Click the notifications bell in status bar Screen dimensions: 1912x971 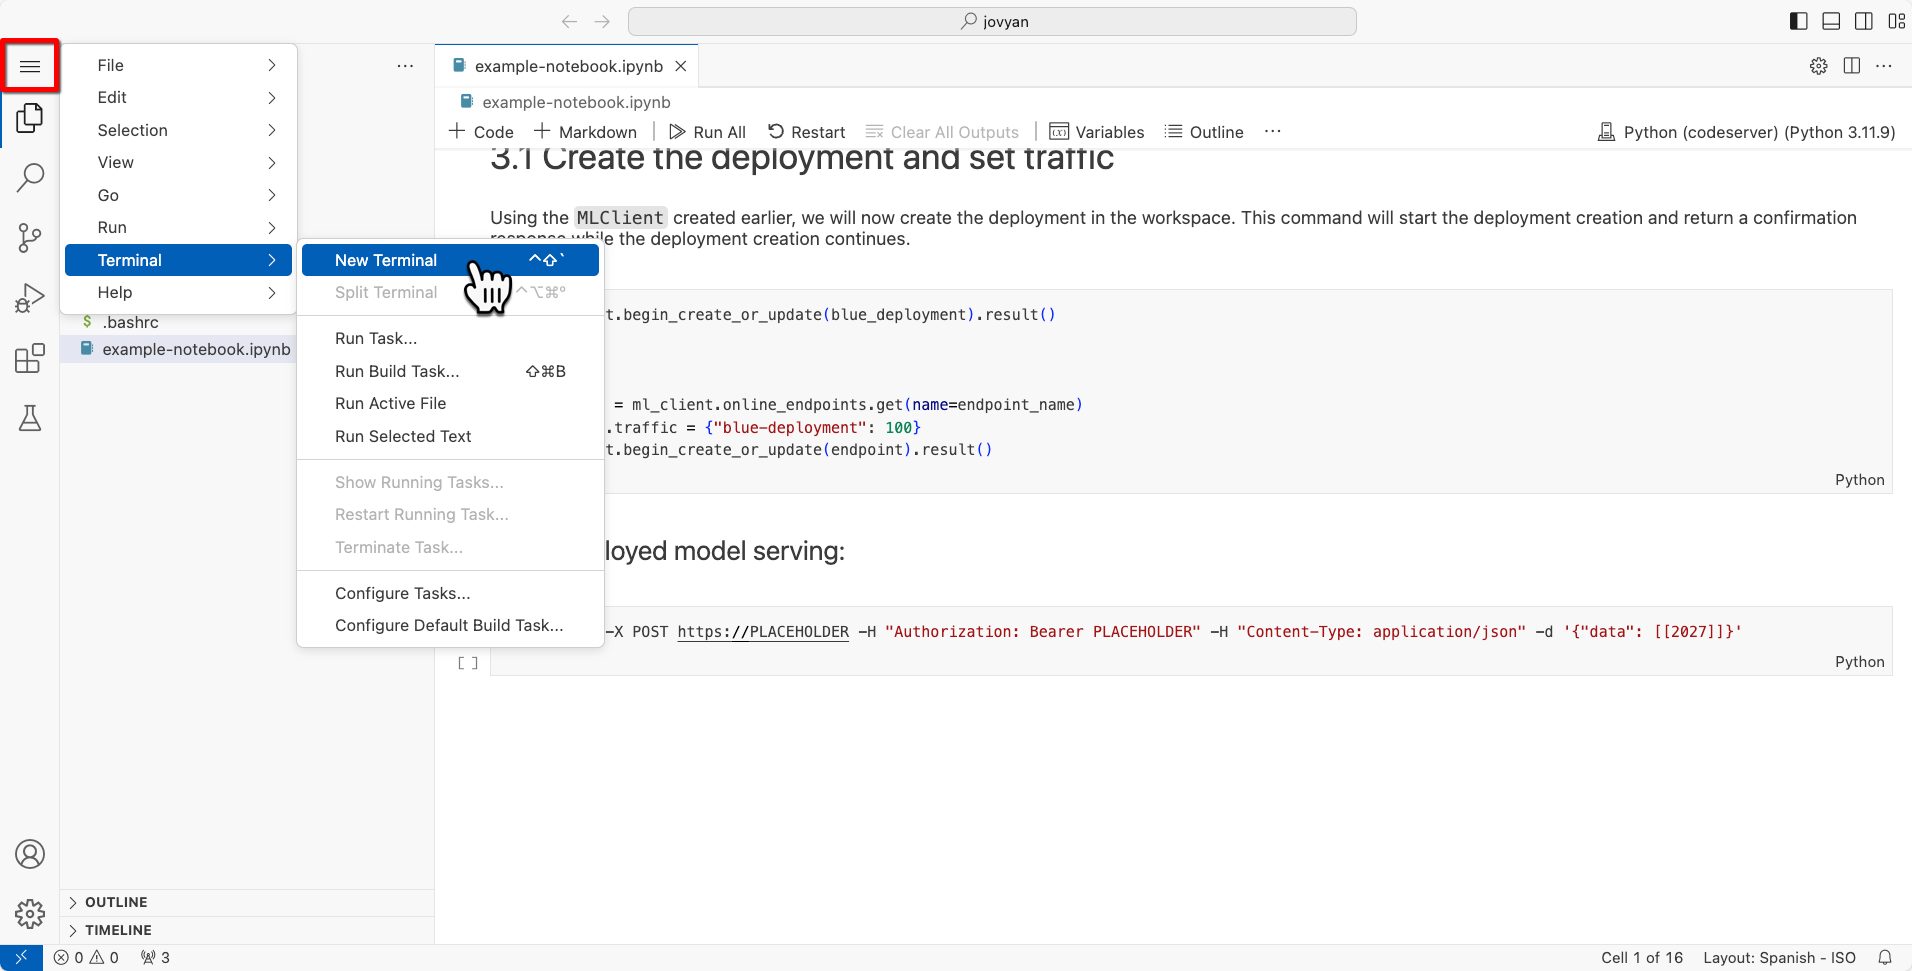pyautogui.click(x=1884, y=957)
